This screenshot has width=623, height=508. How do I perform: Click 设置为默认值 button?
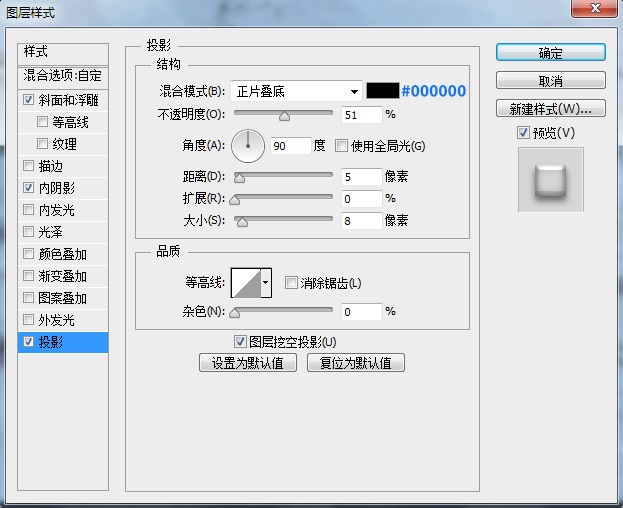pyautogui.click(x=248, y=363)
